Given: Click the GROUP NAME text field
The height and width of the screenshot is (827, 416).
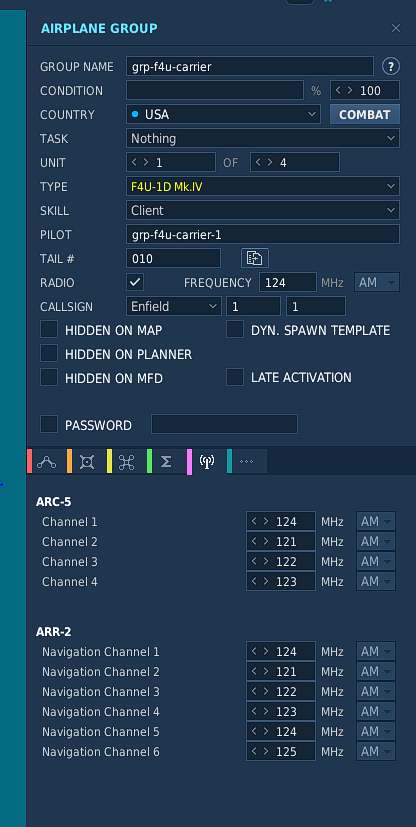Looking at the screenshot, I should pyautogui.click(x=250, y=66).
